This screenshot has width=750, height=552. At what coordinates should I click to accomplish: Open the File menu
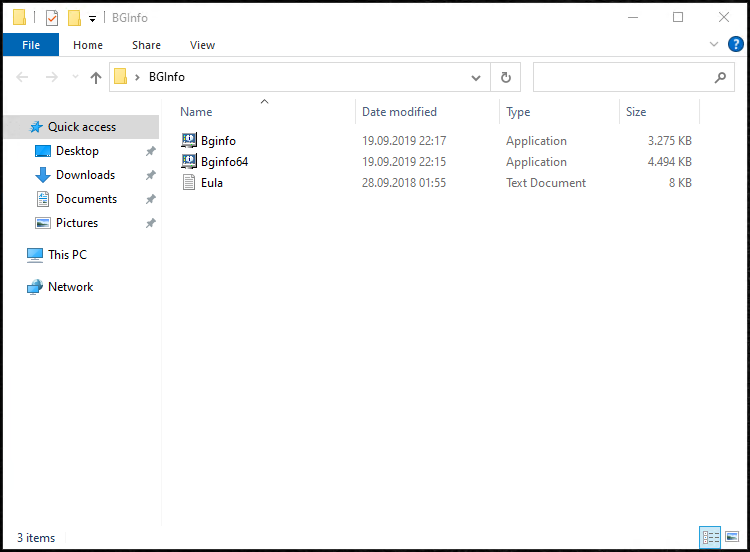point(31,45)
